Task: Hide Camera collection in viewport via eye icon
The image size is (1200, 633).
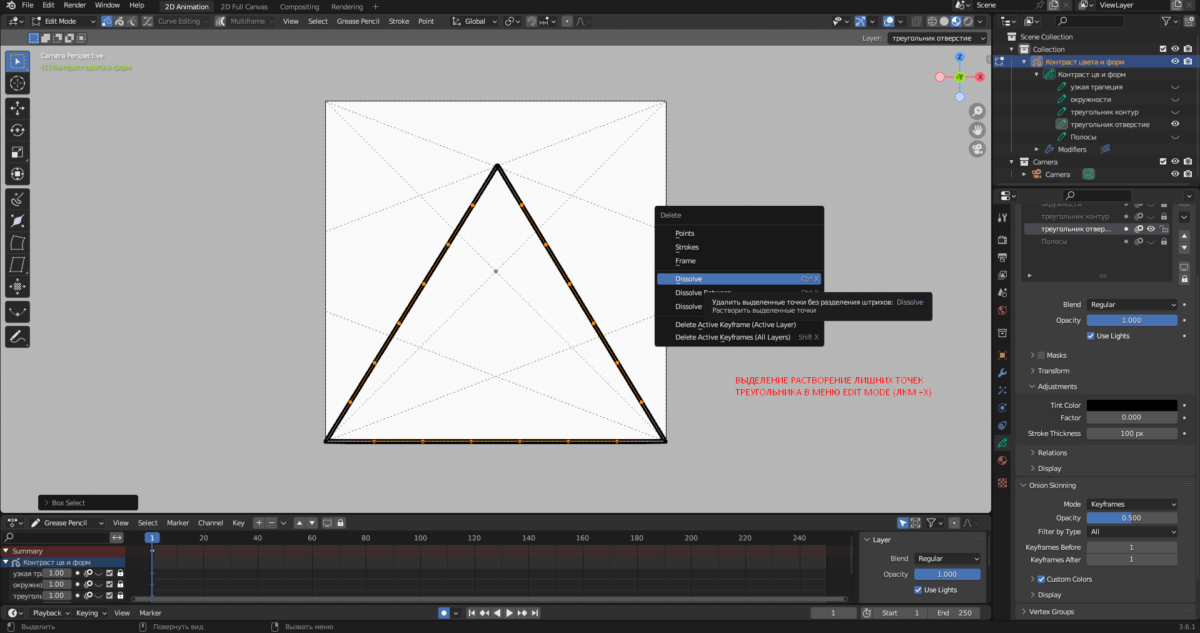Action: [1175, 161]
